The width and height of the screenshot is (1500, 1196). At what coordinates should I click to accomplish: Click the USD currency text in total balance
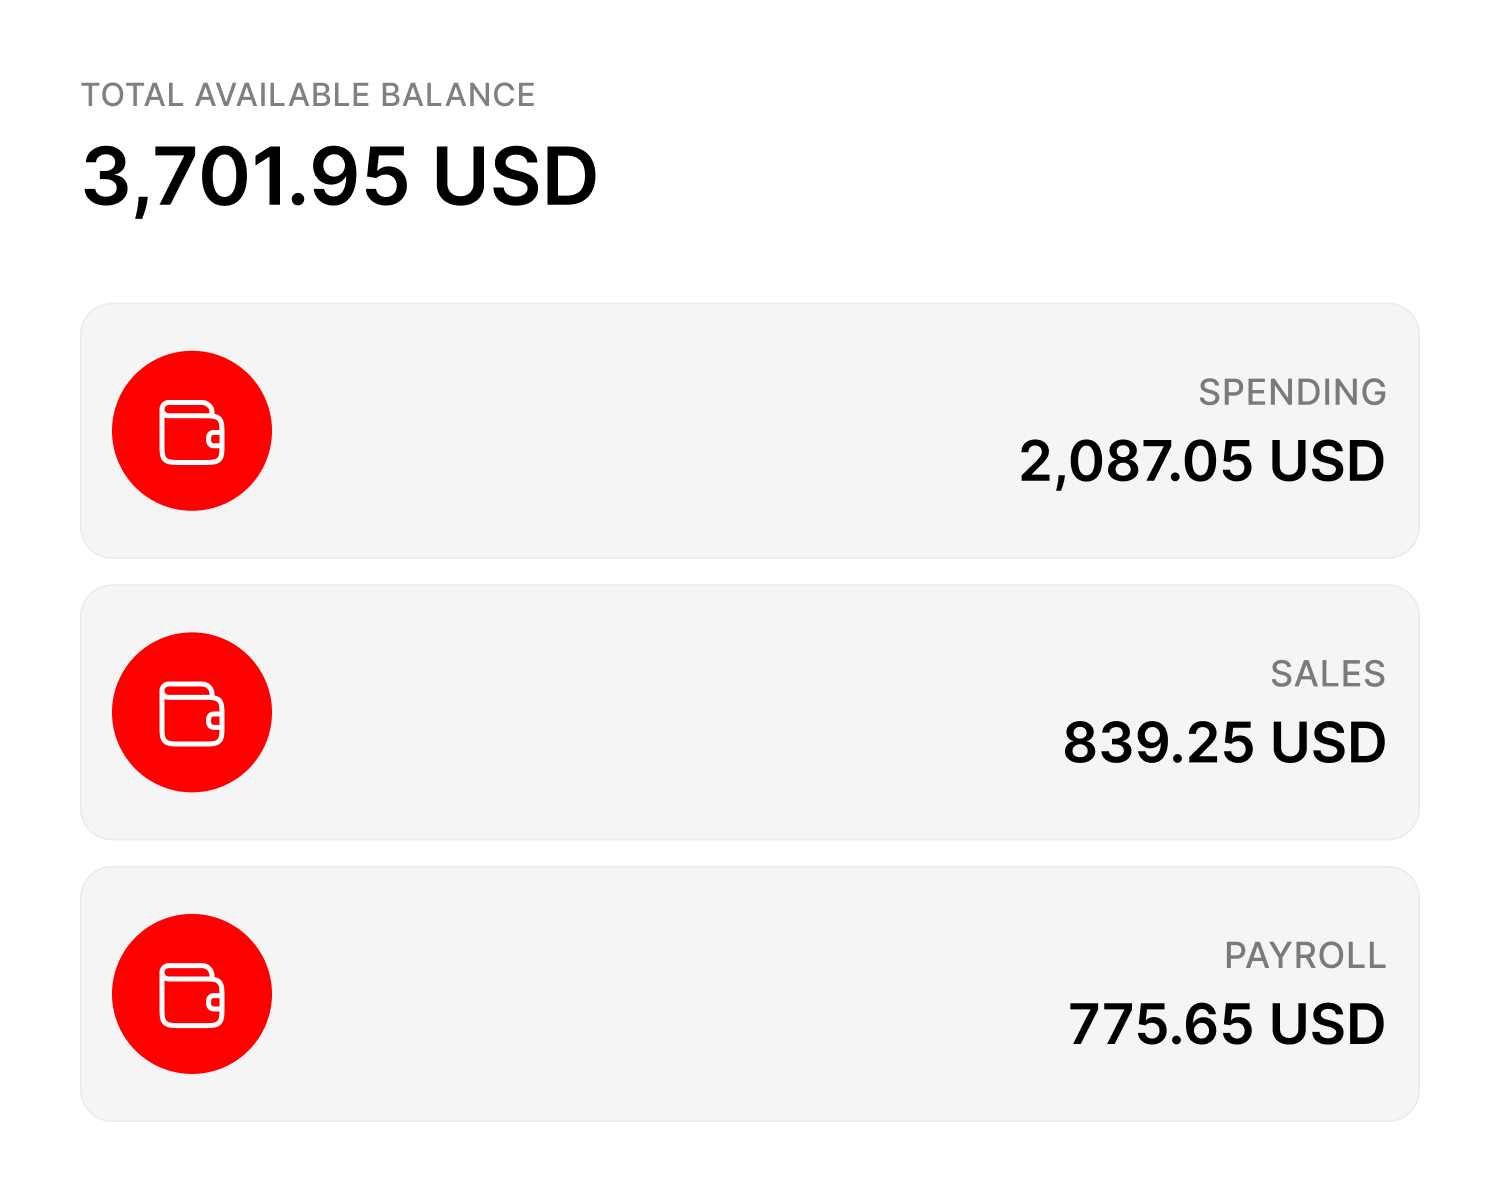[515, 178]
